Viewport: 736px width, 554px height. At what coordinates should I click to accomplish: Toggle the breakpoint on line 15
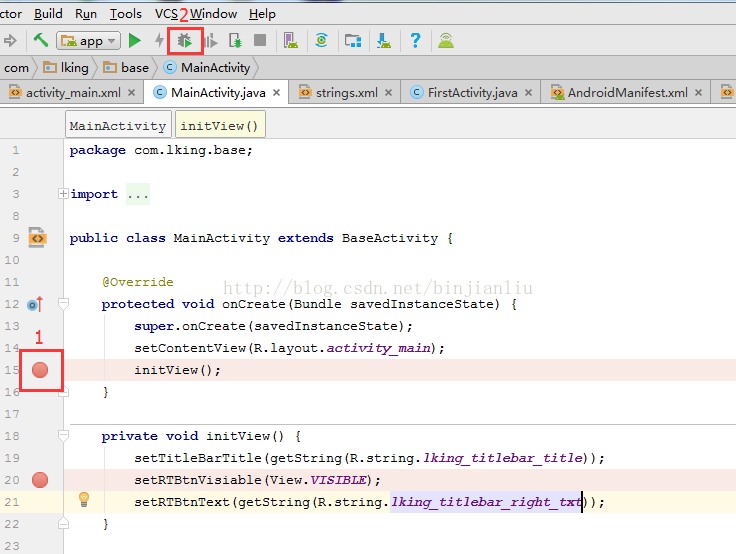[40, 370]
